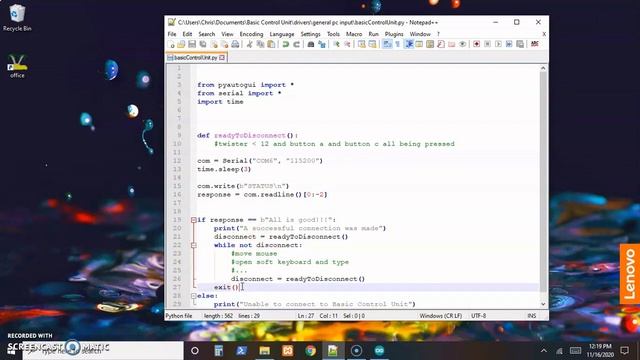Collapse the 'else:' fold marker

tap(193, 296)
